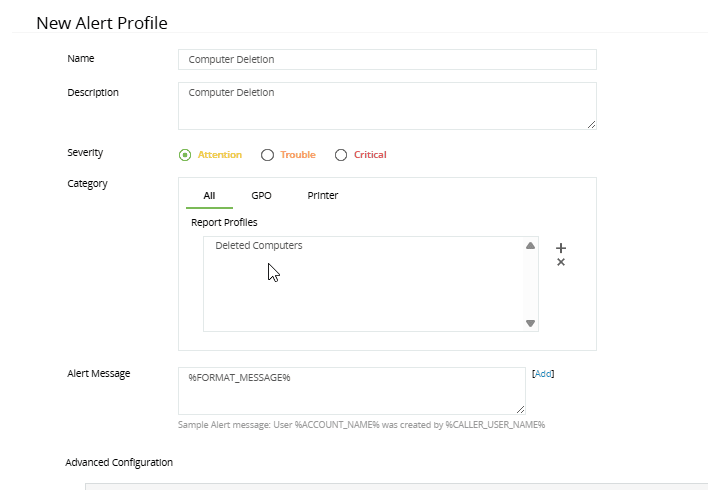
Task: Focus the Name input field
Action: (x=387, y=60)
